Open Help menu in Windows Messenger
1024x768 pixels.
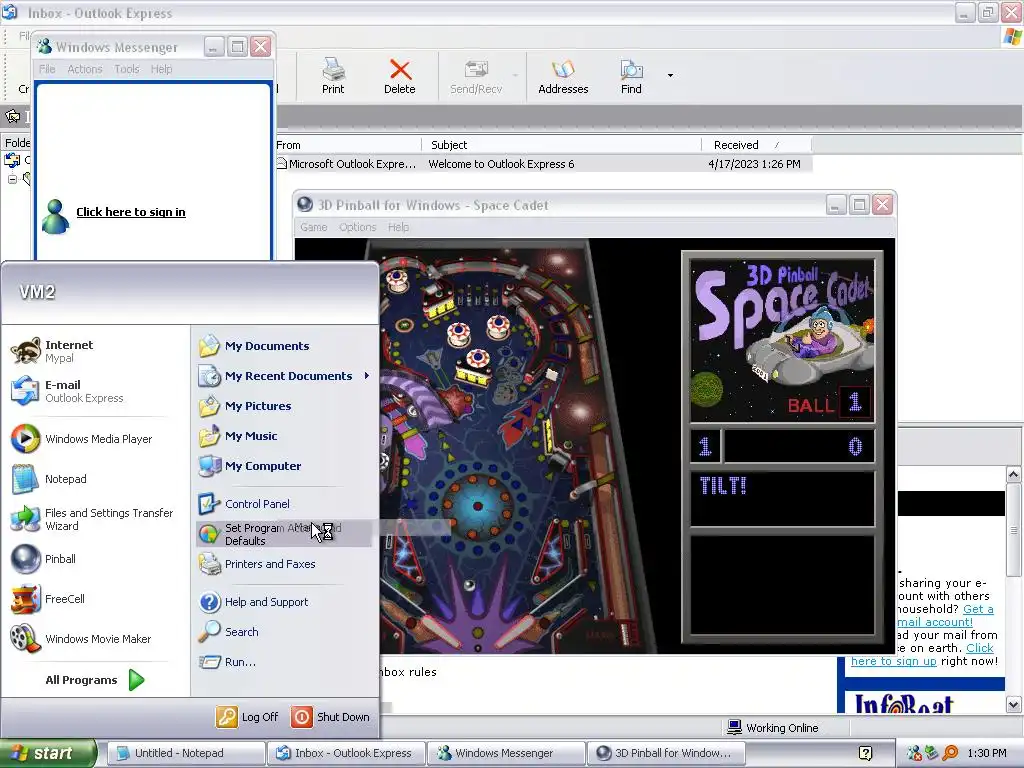tap(161, 69)
